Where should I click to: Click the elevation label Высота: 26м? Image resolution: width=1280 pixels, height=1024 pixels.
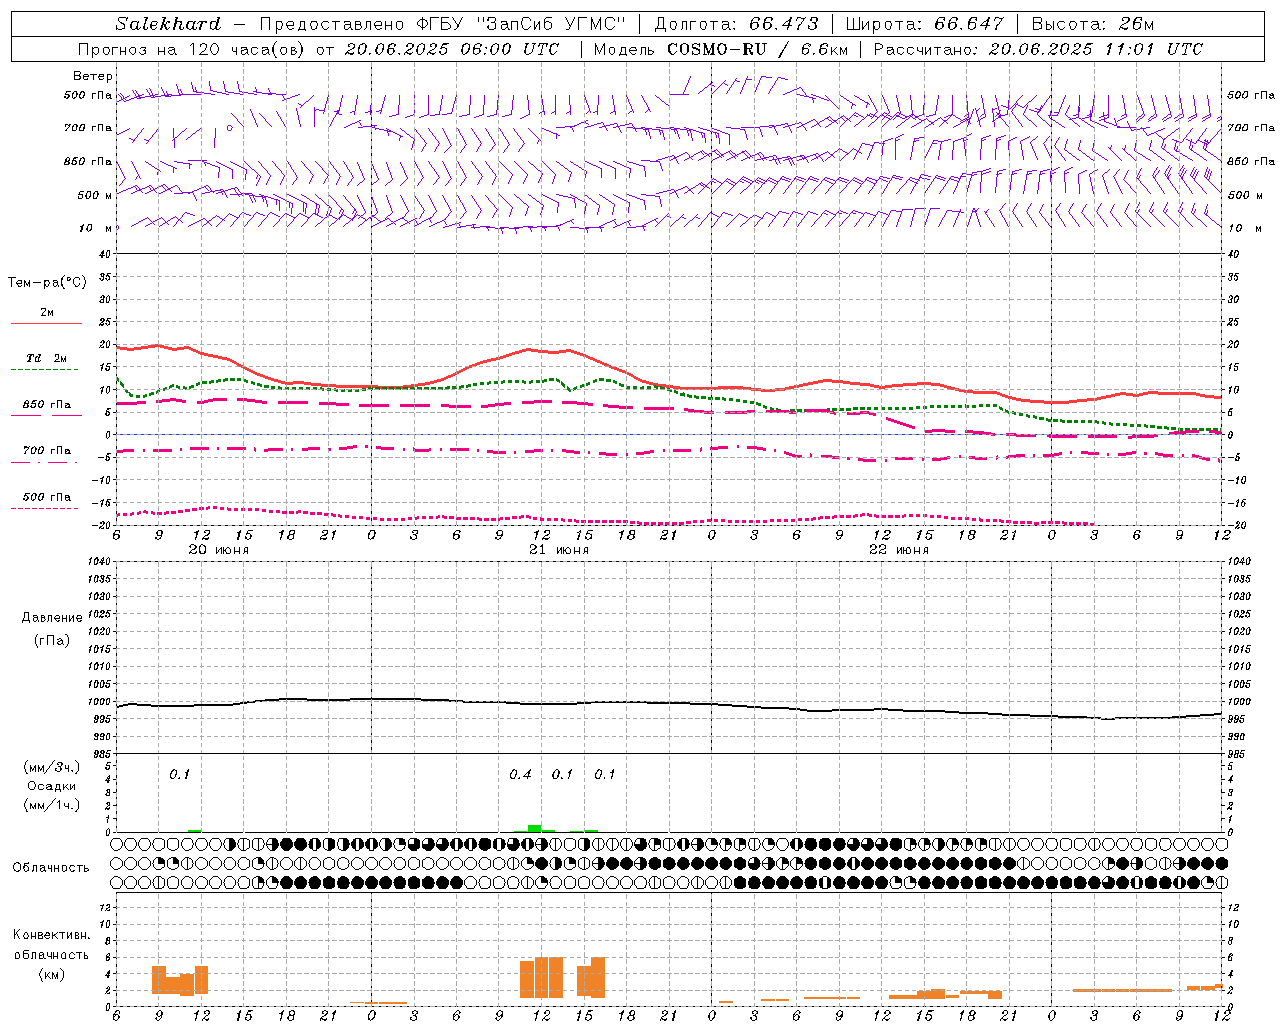[x=1093, y=24]
